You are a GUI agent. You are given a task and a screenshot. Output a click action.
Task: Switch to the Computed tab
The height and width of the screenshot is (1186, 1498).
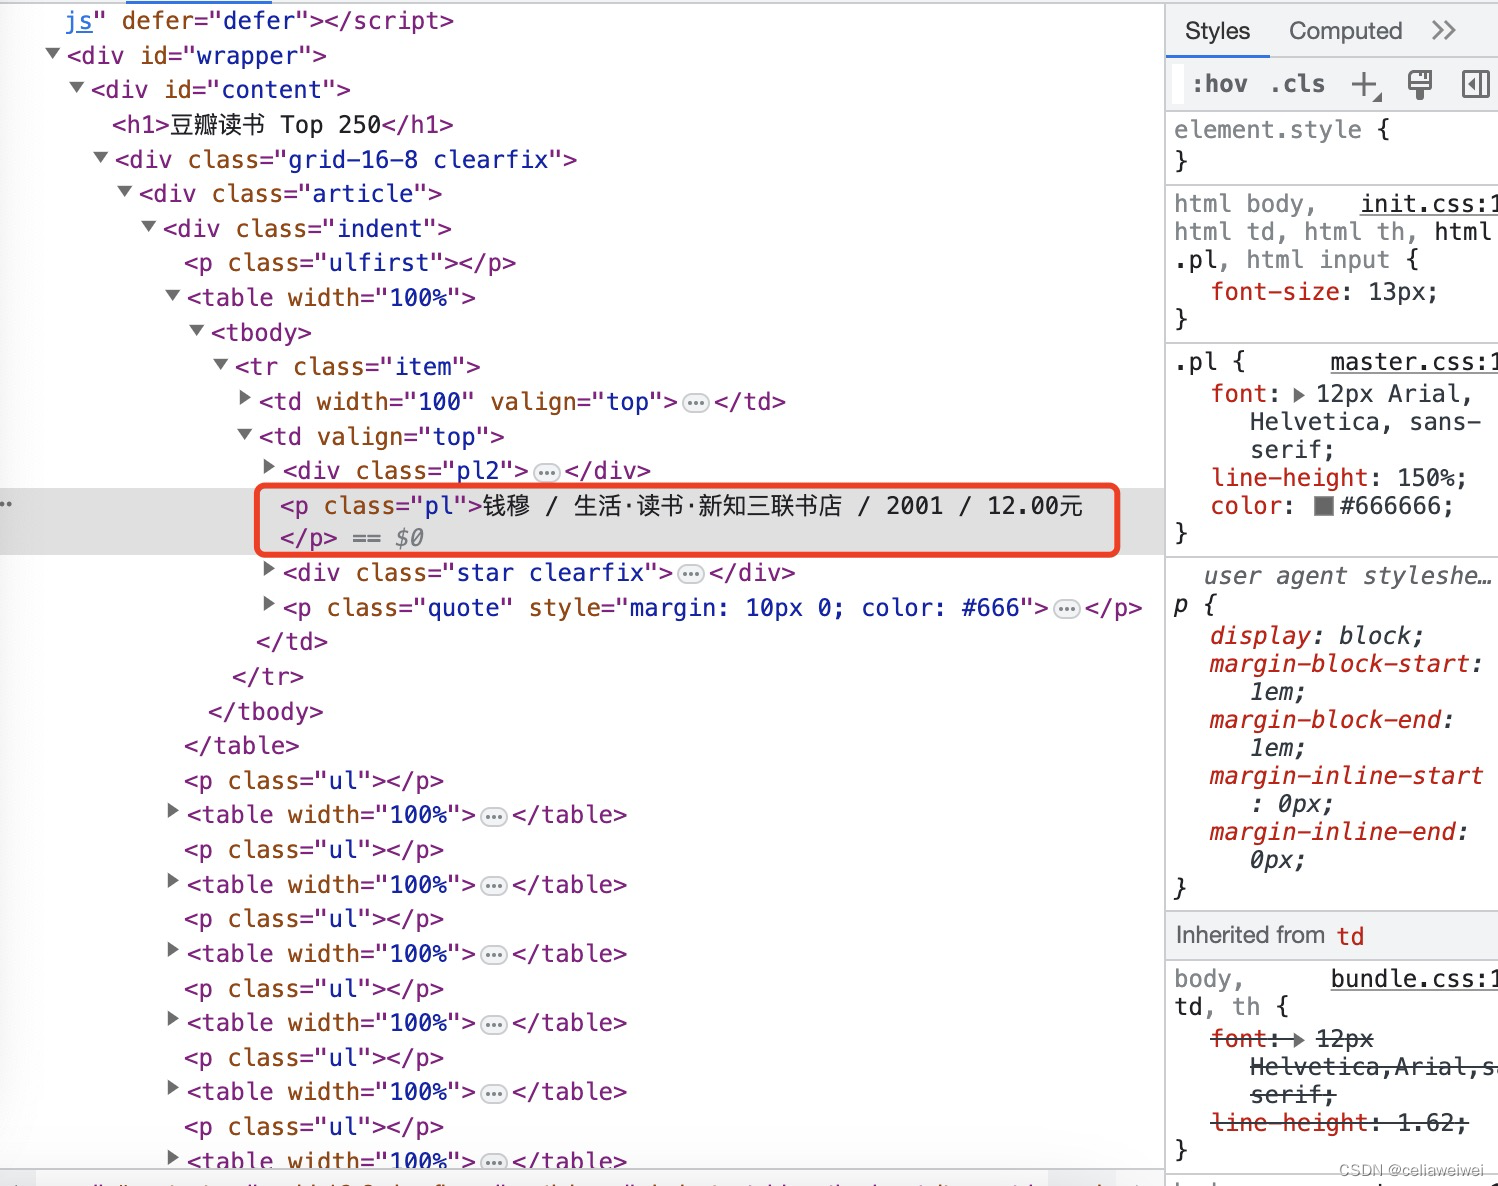(x=1345, y=31)
